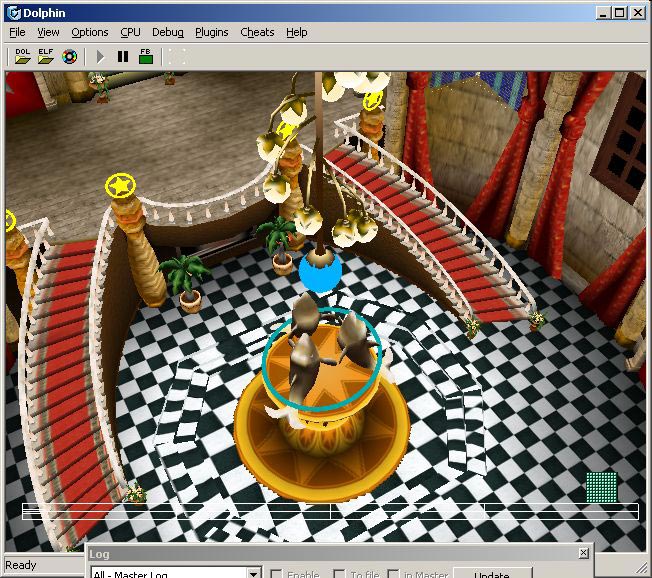This screenshot has width=652, height=578.
Task: Click the FB framebuffer toolbar icon
Action: pyautogui.click(x=146, y=56)
